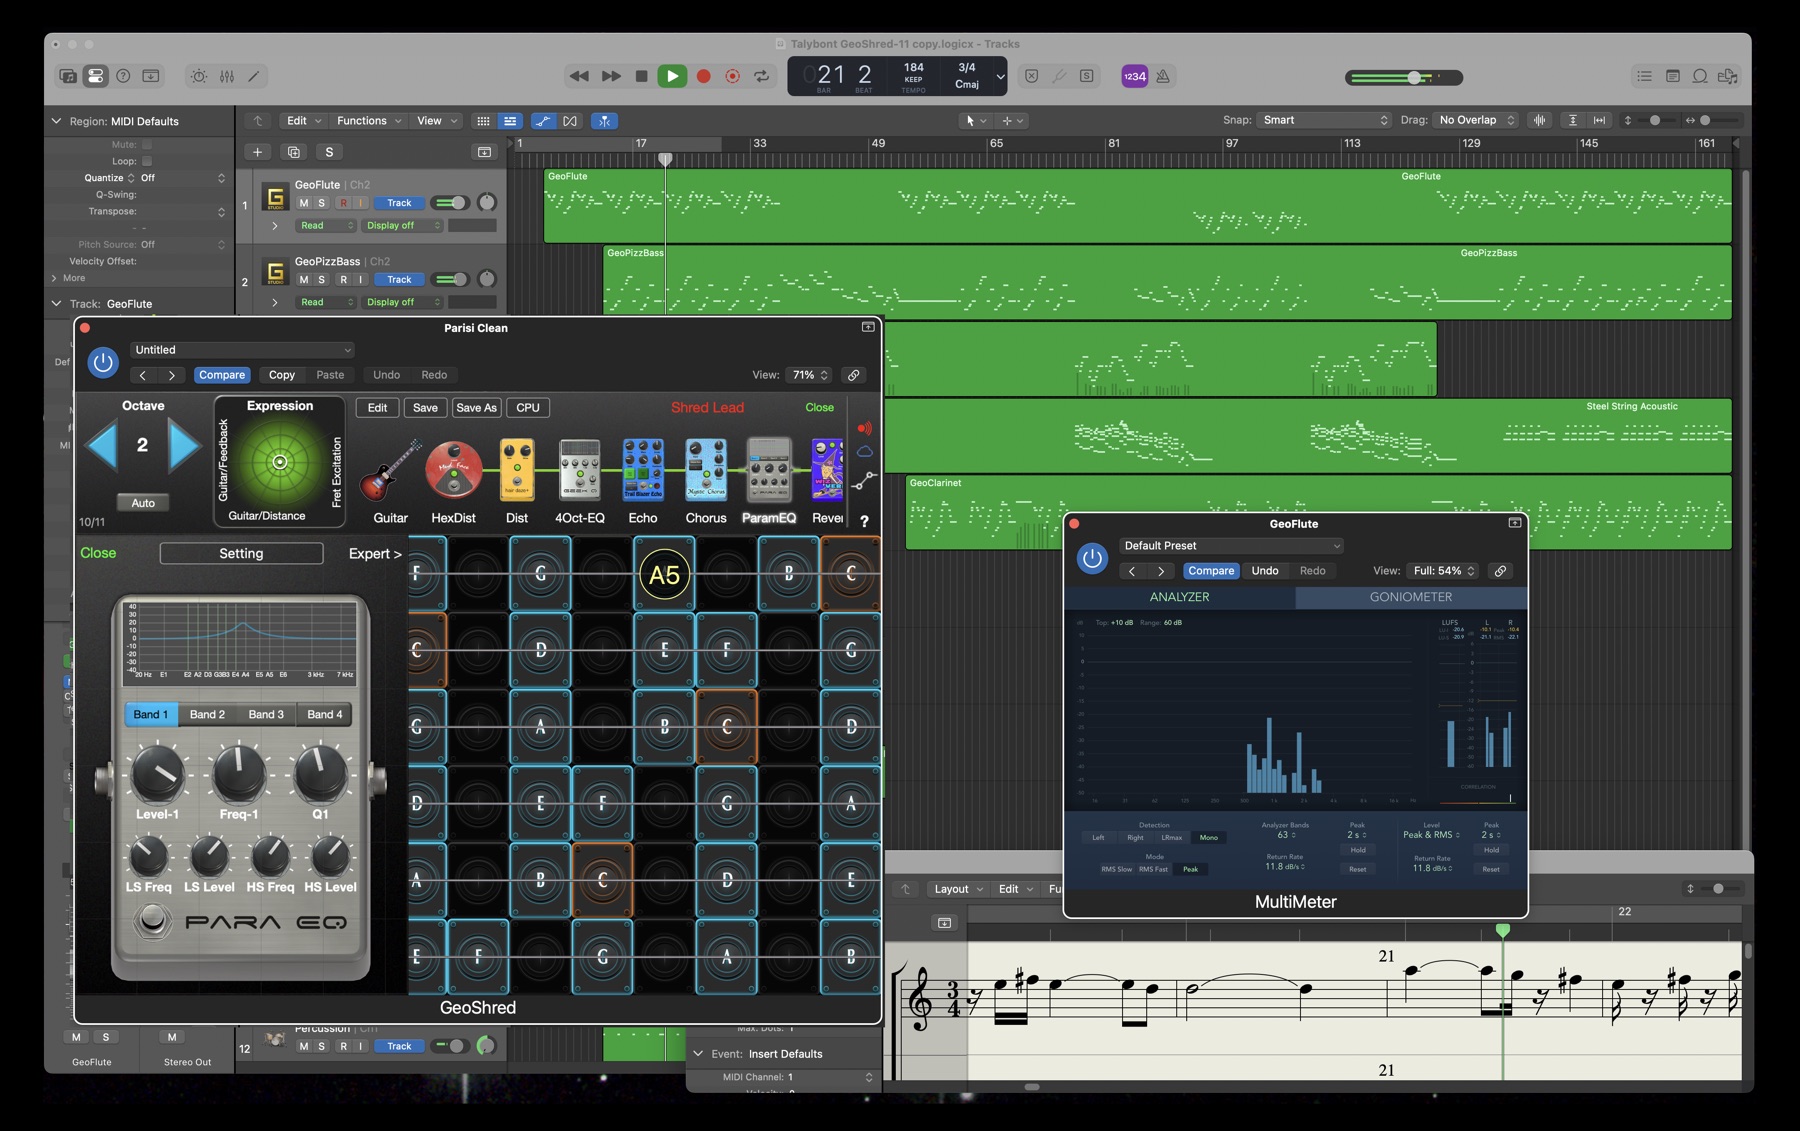Screen dimensions: 1800x1131
Task: Solo the GeoPizzBass track
Action: click(x=322, y=280)
